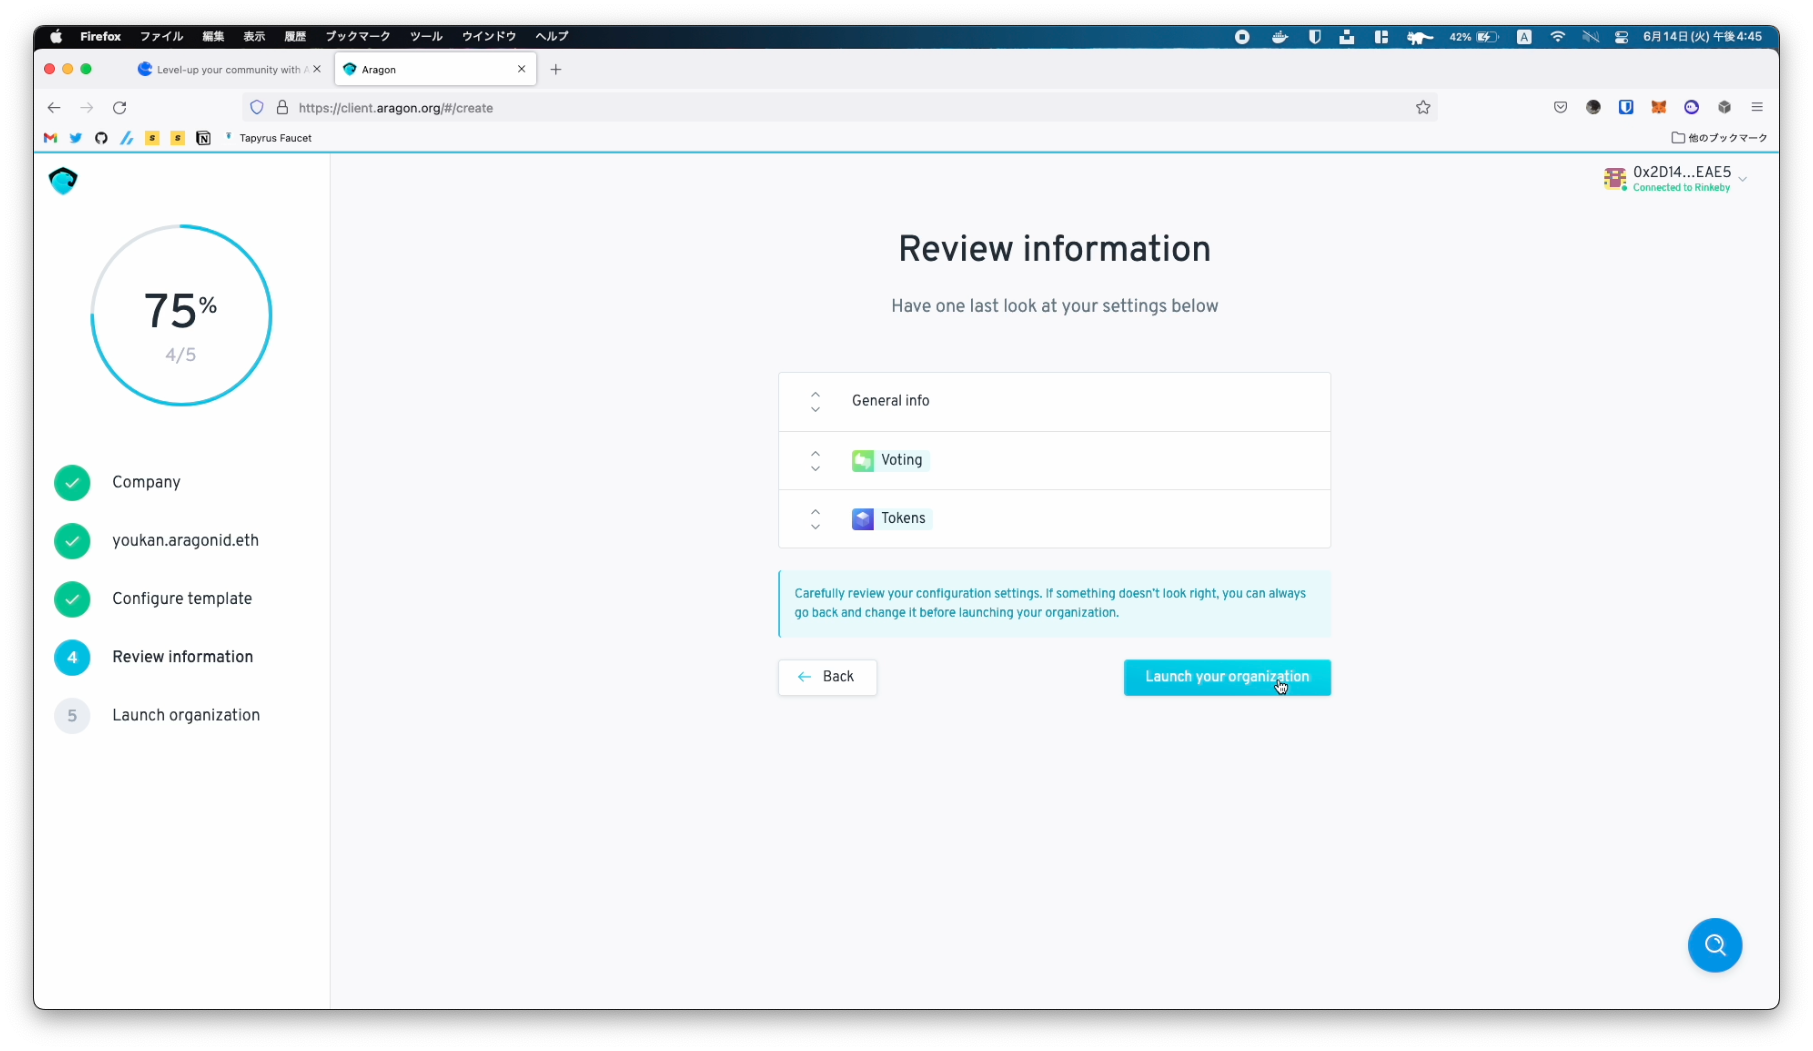Click the Aragon eagle logo in sidebar
The image size is (1813, 1051).
(x=63, y=181)
